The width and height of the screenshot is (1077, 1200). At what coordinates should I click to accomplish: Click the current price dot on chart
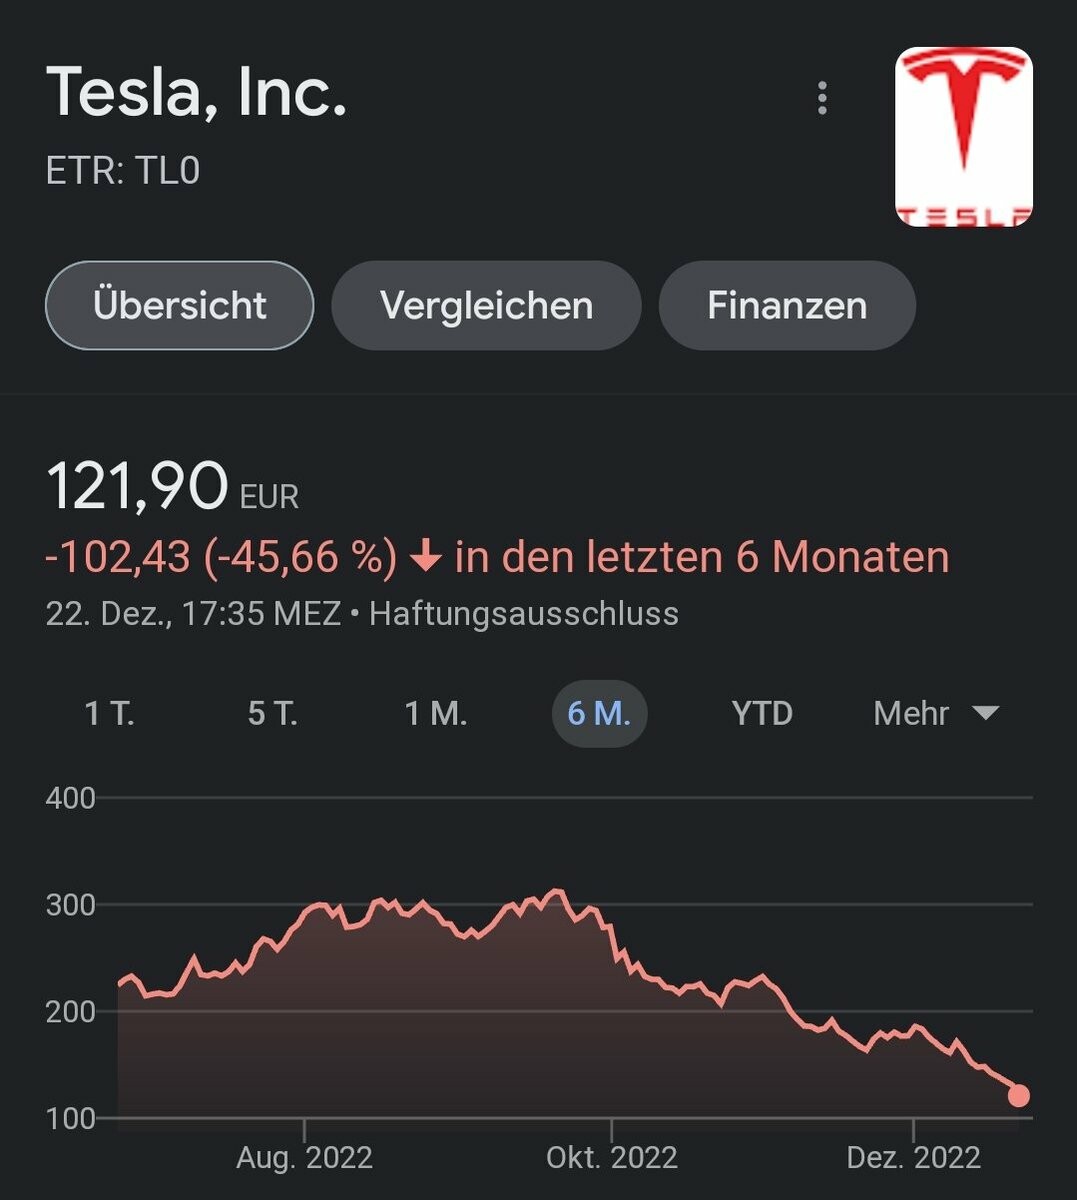(x=1018, y=1096)
